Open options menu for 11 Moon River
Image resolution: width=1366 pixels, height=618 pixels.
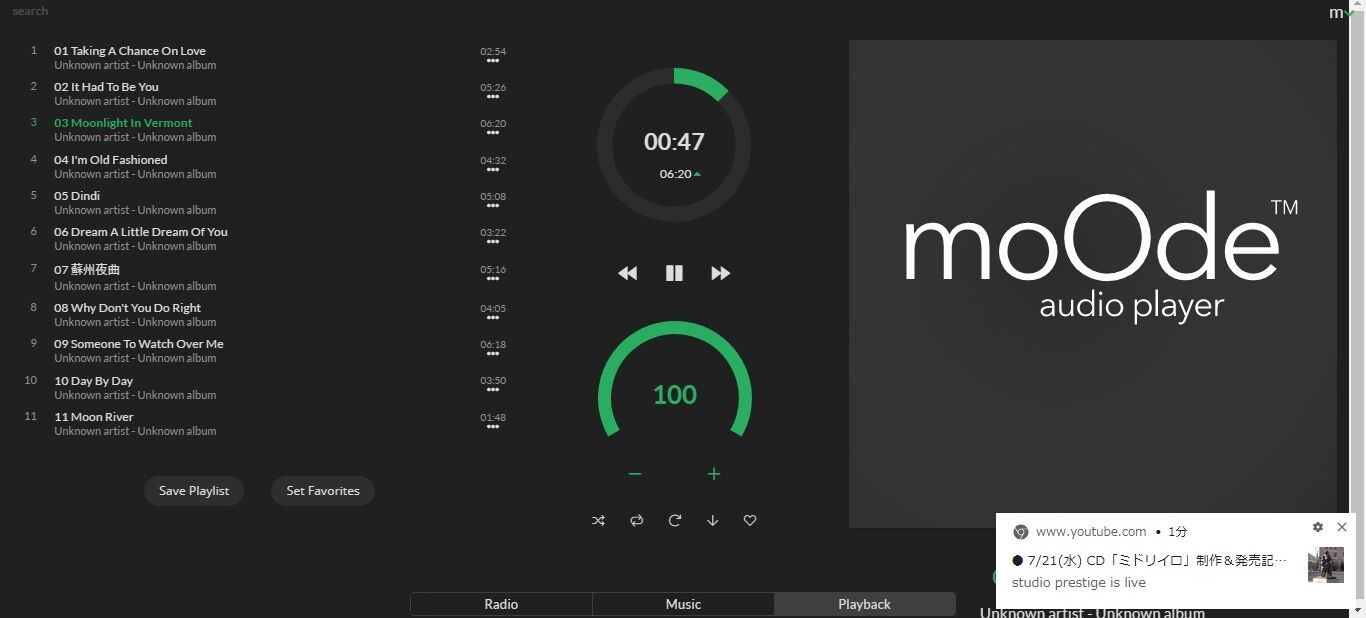(493, 427)
